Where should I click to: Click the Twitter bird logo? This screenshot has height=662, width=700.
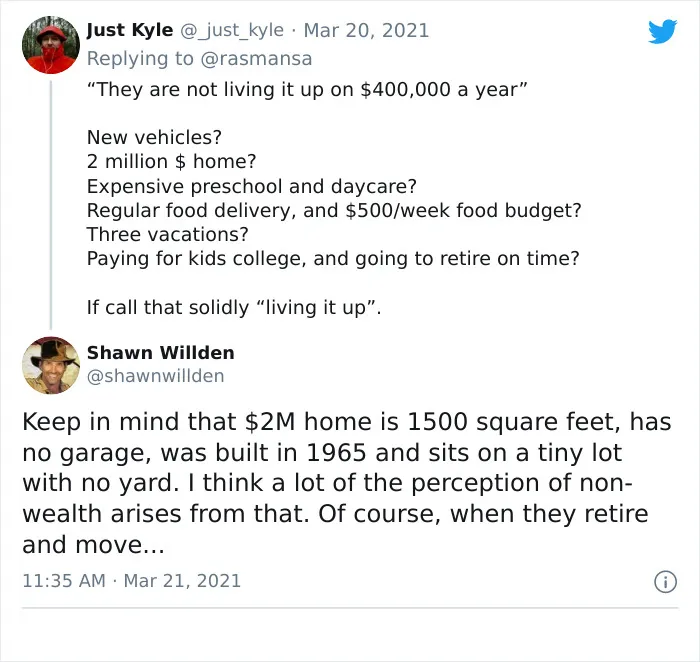click(x=663, y=31)
